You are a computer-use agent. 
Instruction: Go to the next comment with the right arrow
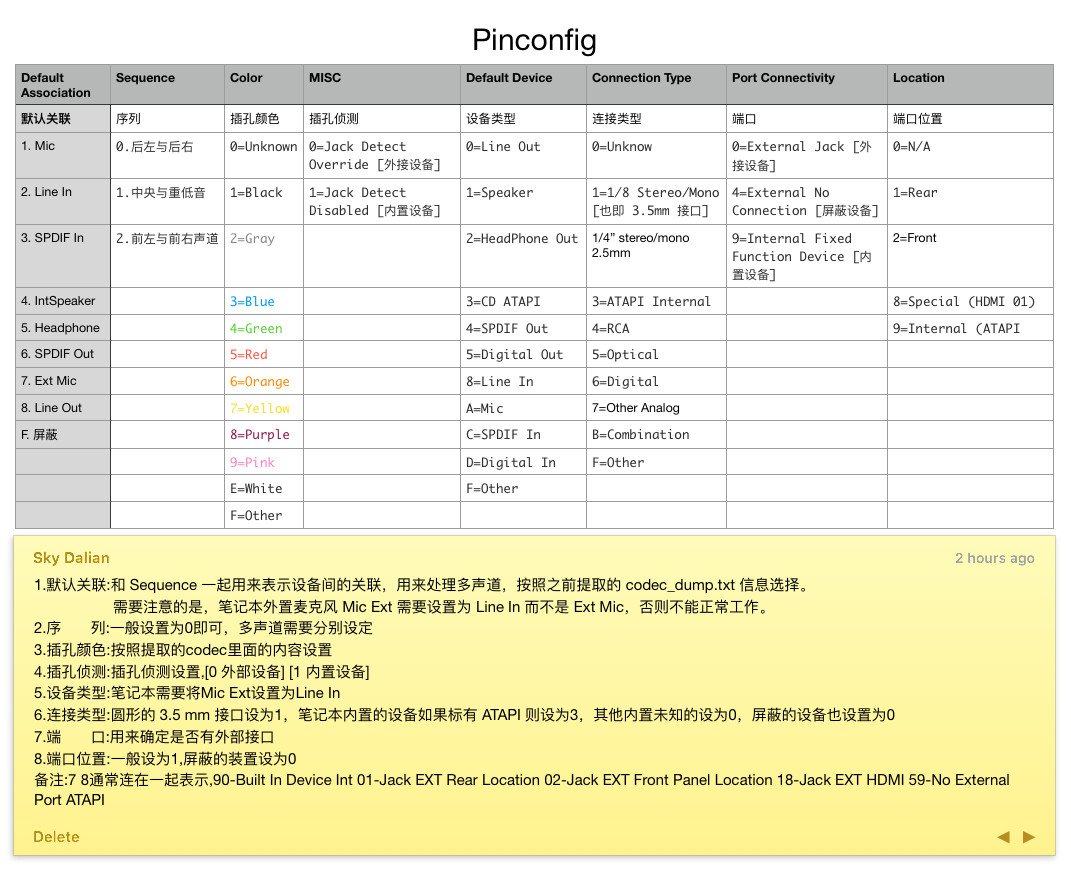coord(1029,837)
